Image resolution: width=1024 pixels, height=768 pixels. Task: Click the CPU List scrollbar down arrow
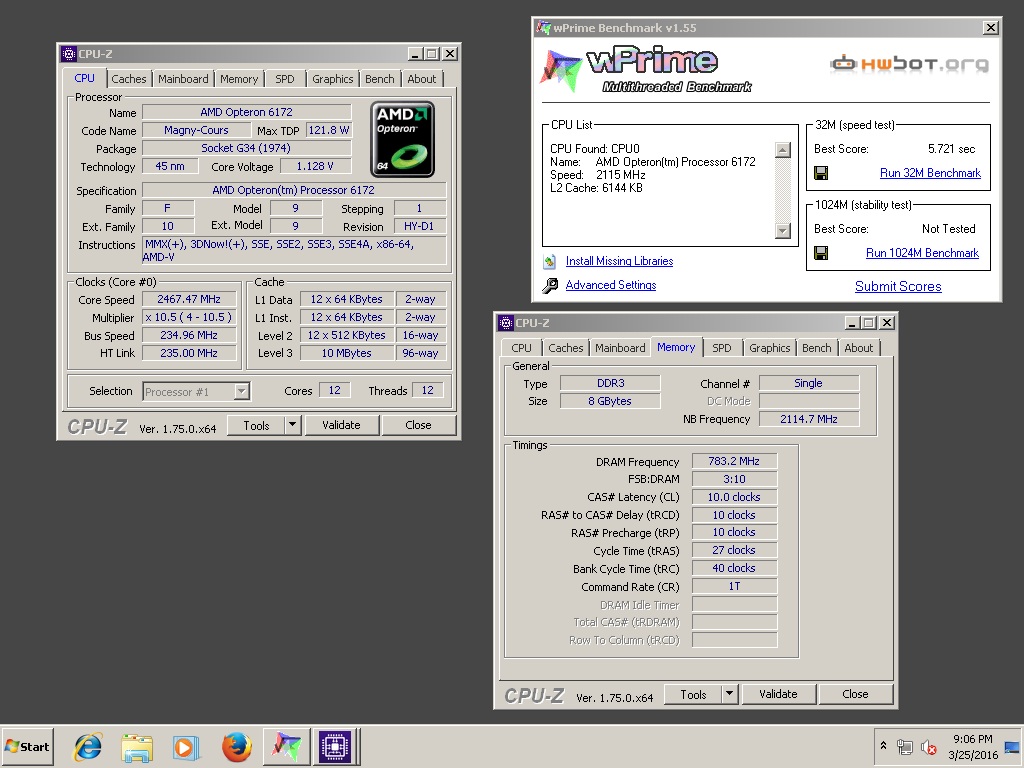[x=782, y=231]
